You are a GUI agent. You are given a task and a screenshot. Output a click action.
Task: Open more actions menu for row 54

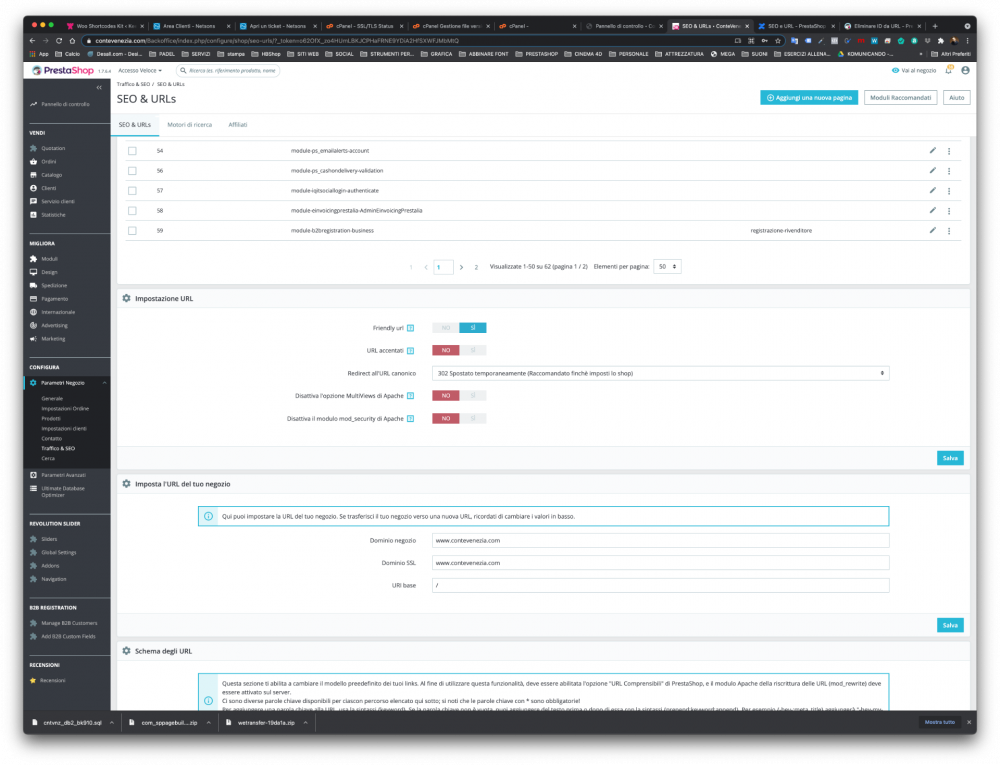[x=949, y=151]
